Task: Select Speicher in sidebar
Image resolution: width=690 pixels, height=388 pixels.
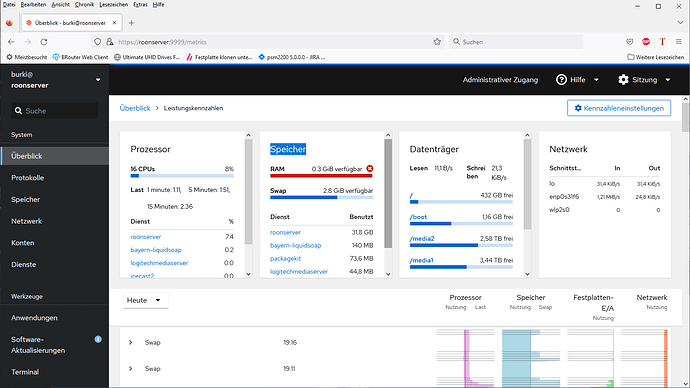Action: point(55,199)
